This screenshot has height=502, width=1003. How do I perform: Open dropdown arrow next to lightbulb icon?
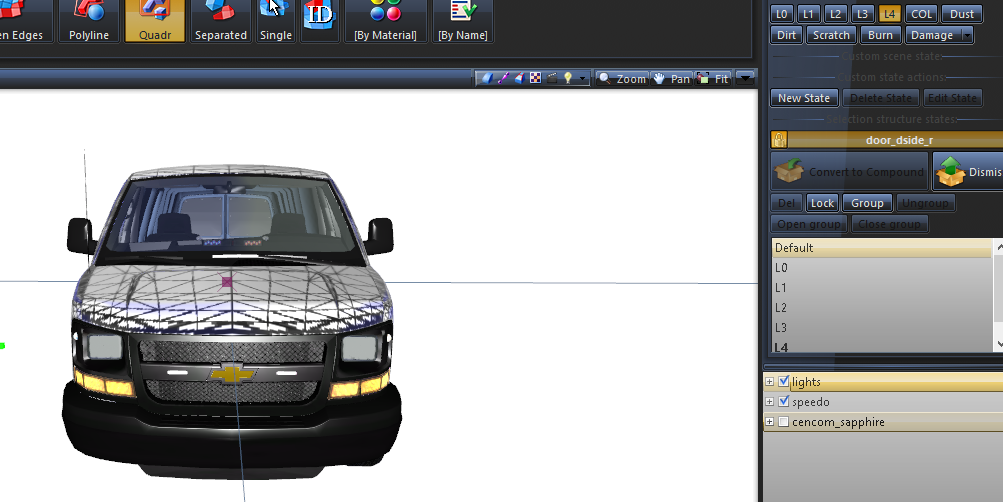582,79
